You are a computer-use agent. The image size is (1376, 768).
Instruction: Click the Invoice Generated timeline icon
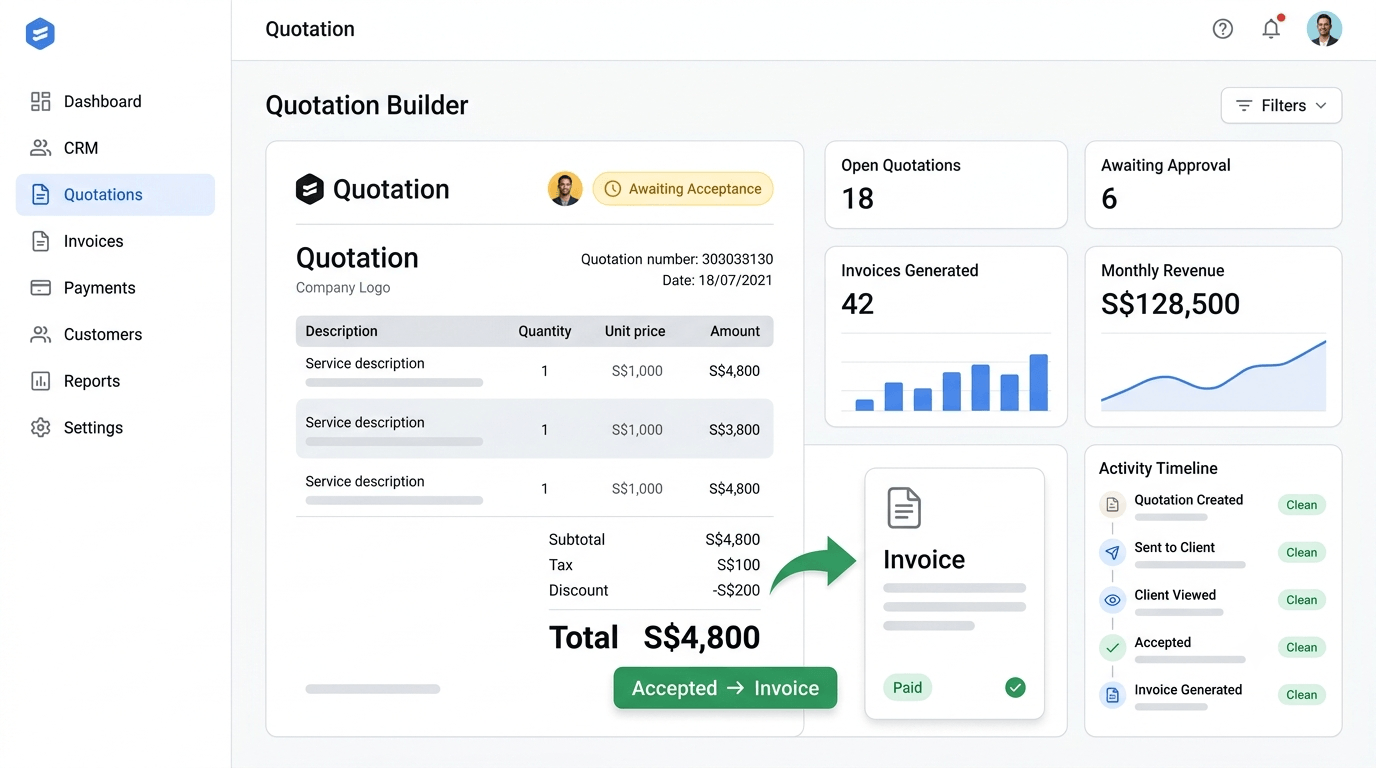1112,695
